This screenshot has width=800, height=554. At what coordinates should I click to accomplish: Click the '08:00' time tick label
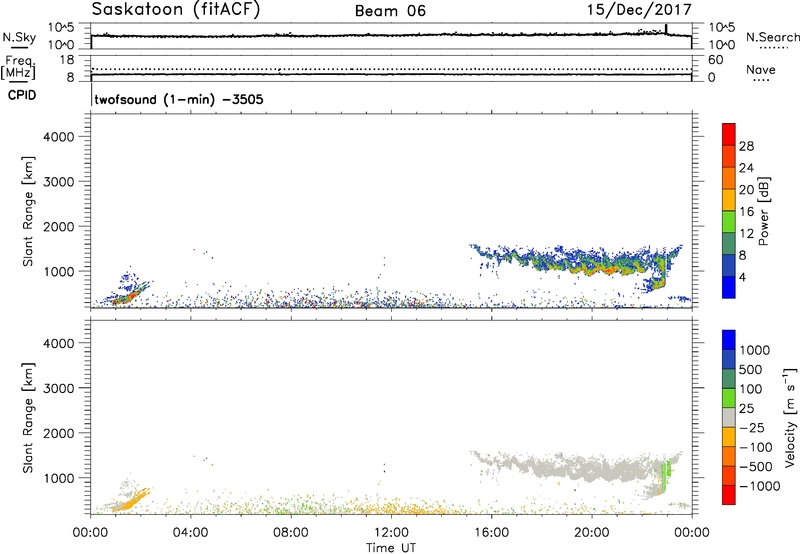(291, 533)
